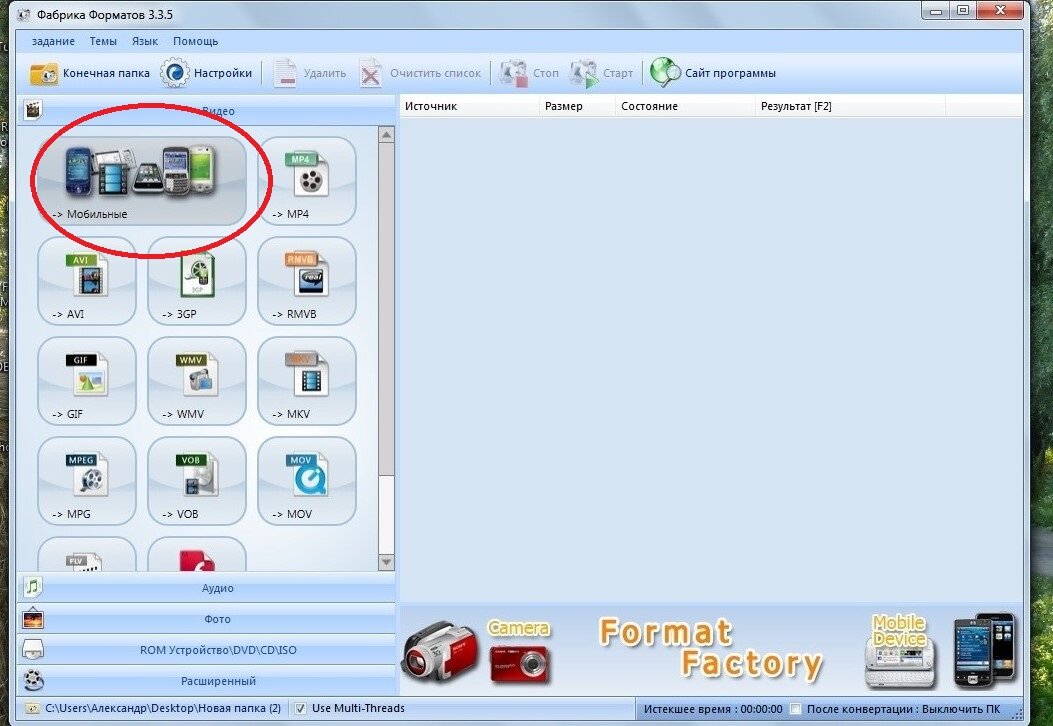Screen dimensions: 1053x726
Task: Expand the Фото section
Action: (206, 619)
